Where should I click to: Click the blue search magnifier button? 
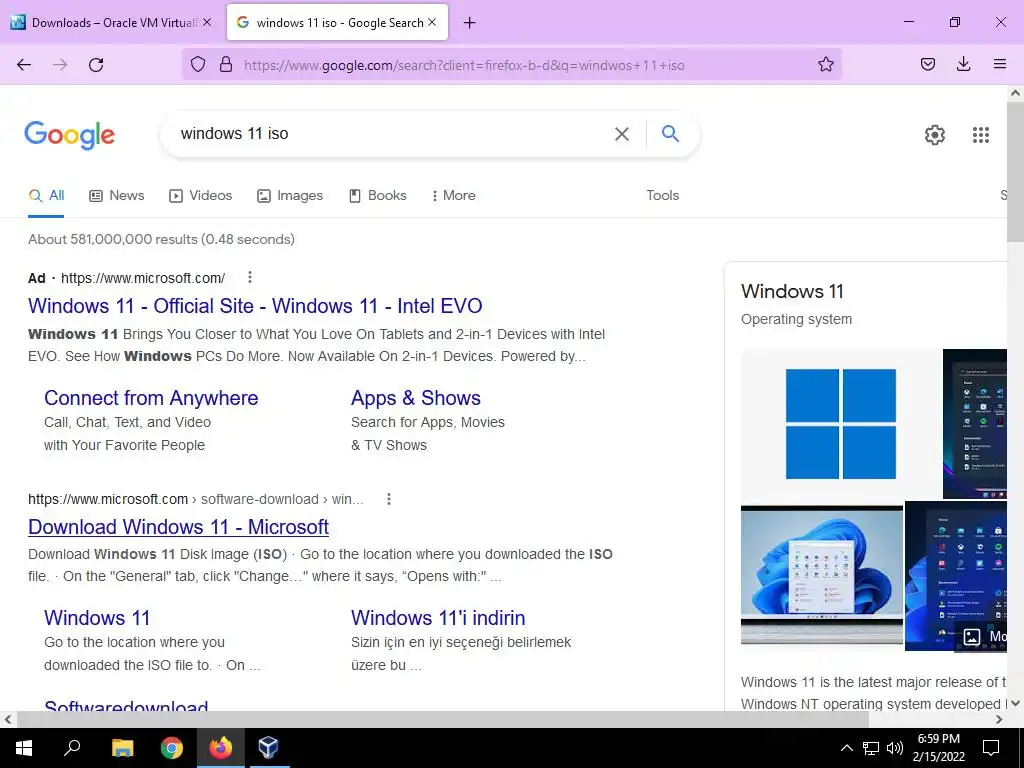[670, 134]
